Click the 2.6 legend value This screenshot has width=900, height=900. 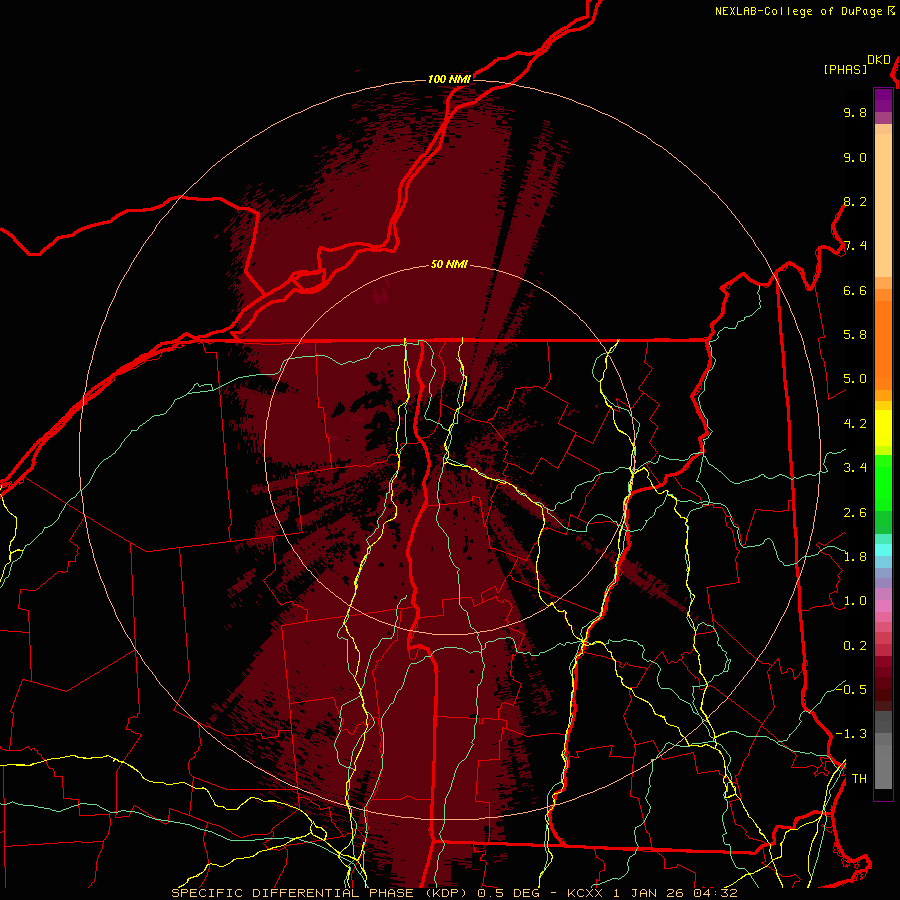[855, 513]
